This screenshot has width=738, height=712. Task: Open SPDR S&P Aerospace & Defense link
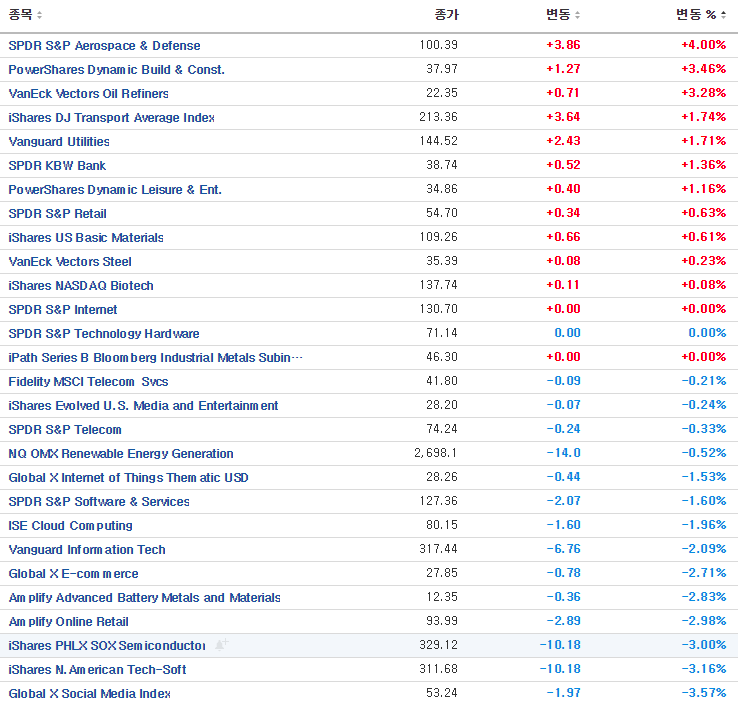click(x=104, y=46)
